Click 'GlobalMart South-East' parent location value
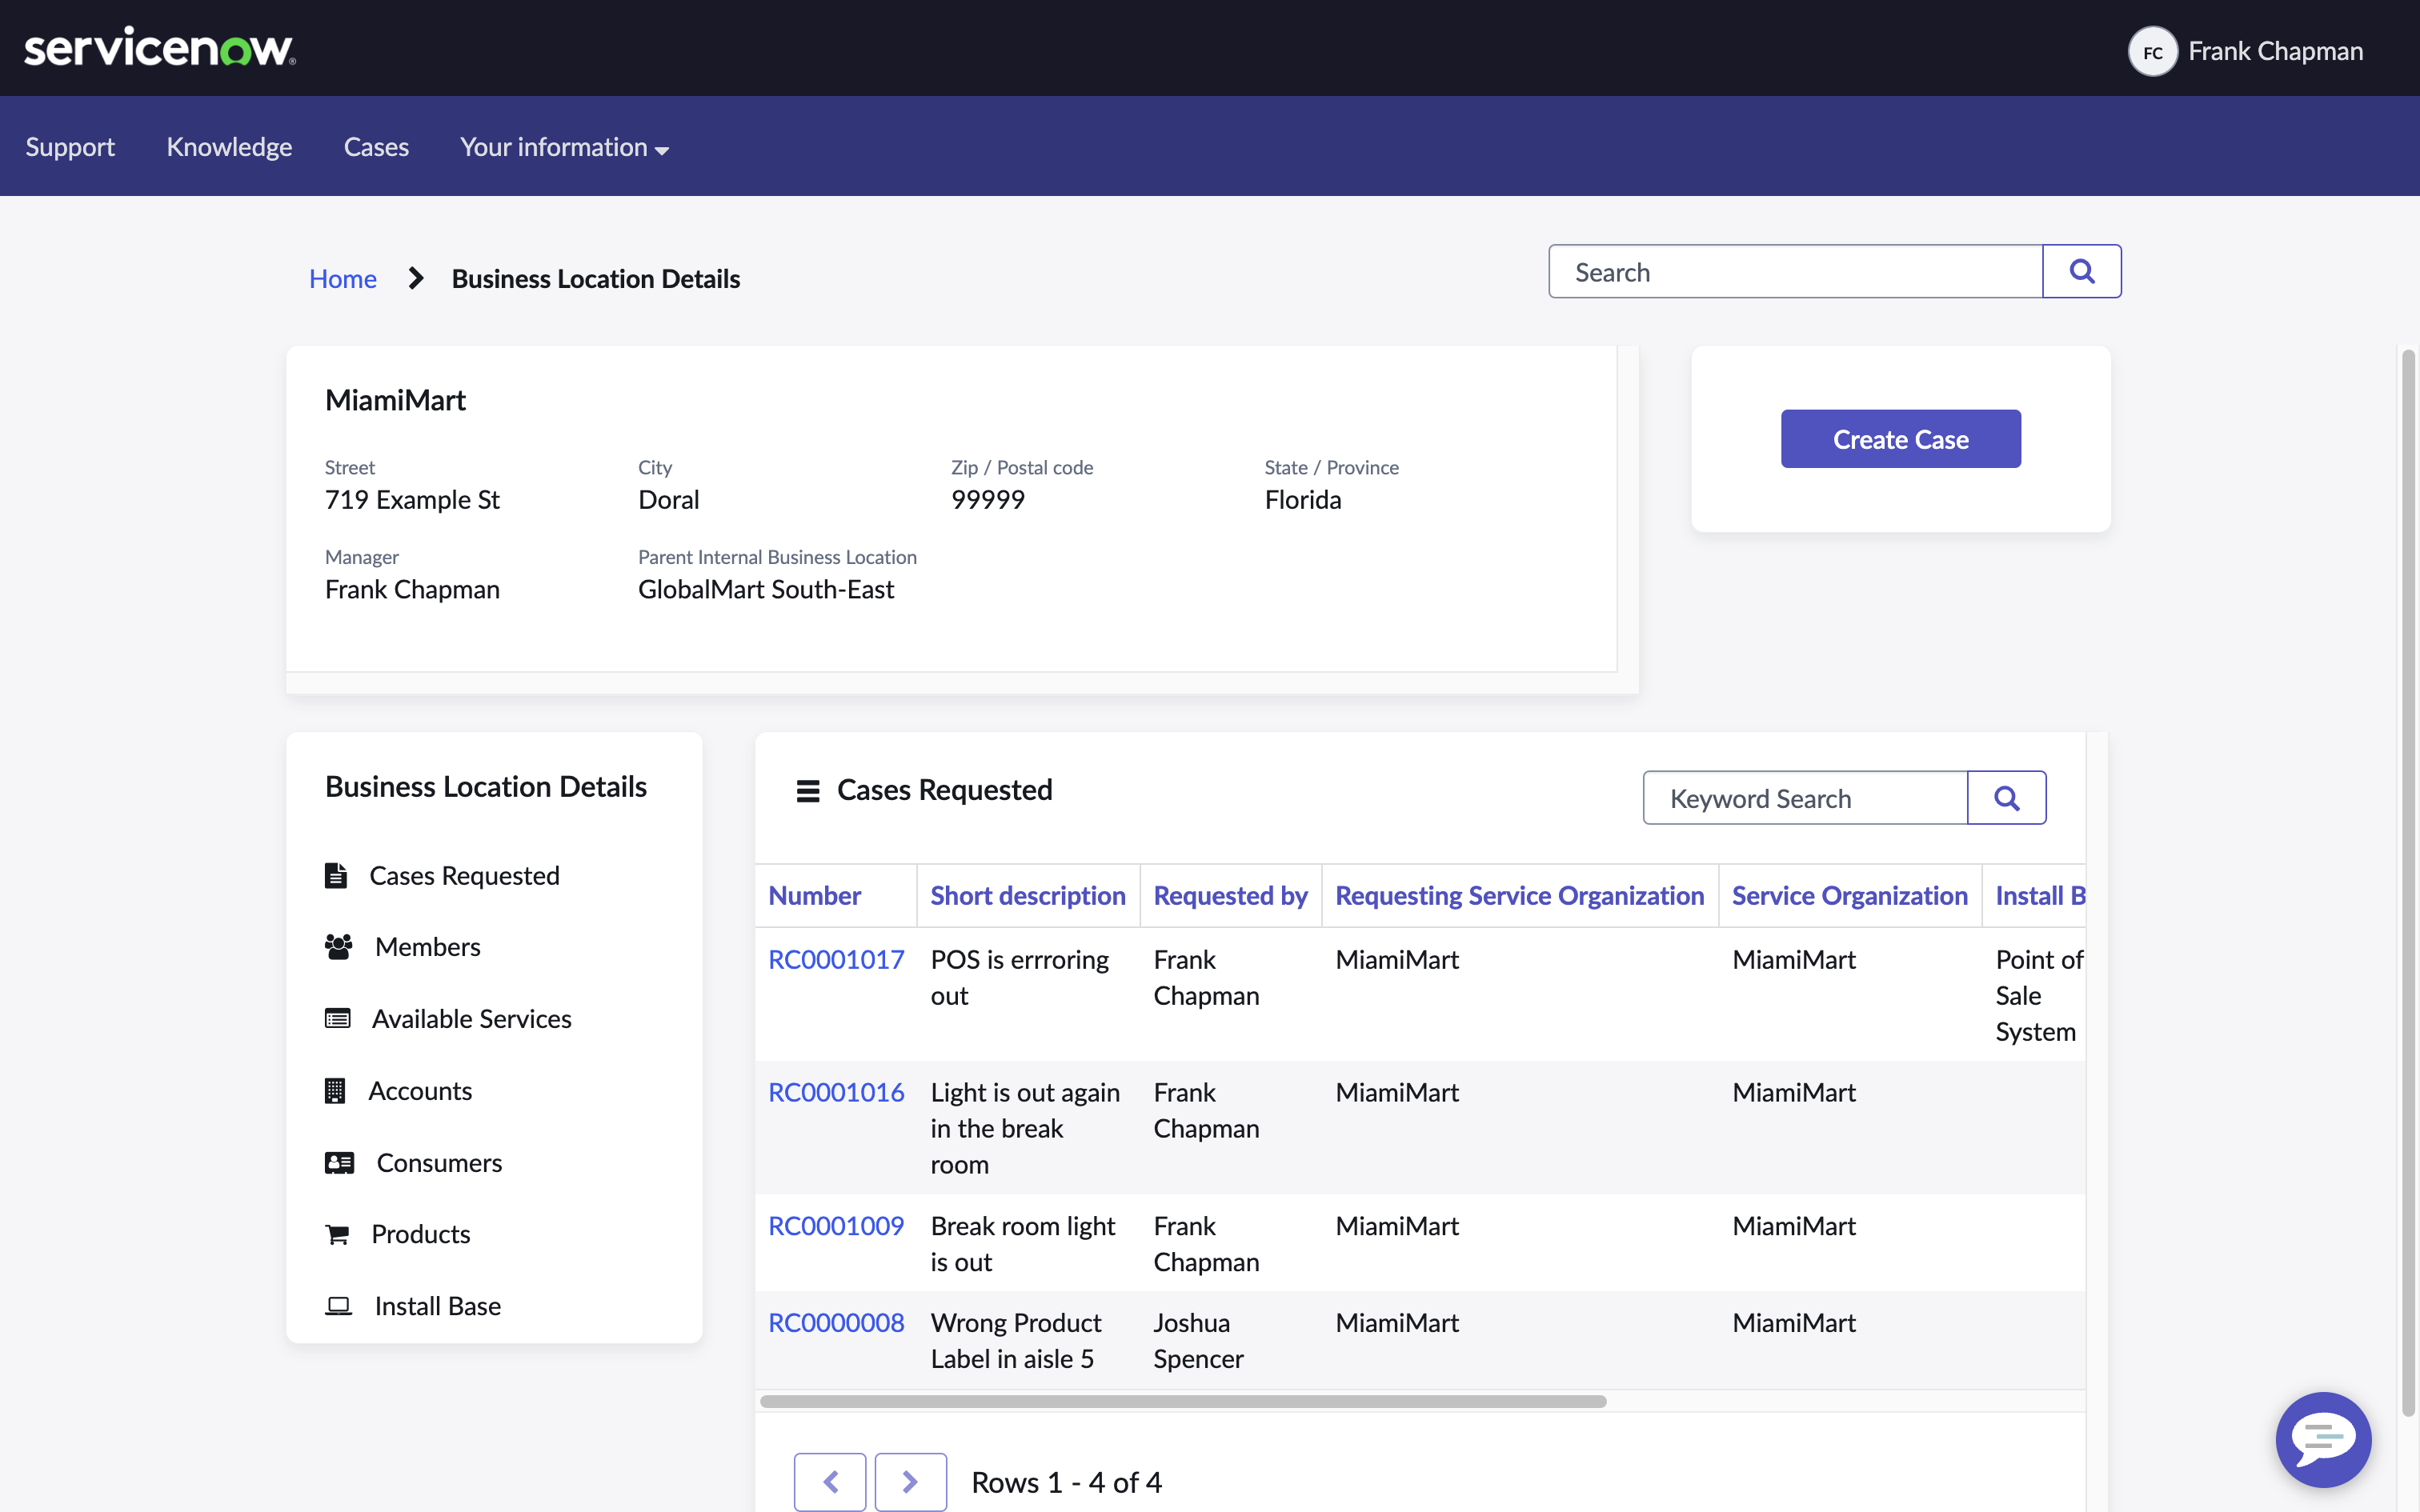The image size is (2420, 1512). pos(766,589)
